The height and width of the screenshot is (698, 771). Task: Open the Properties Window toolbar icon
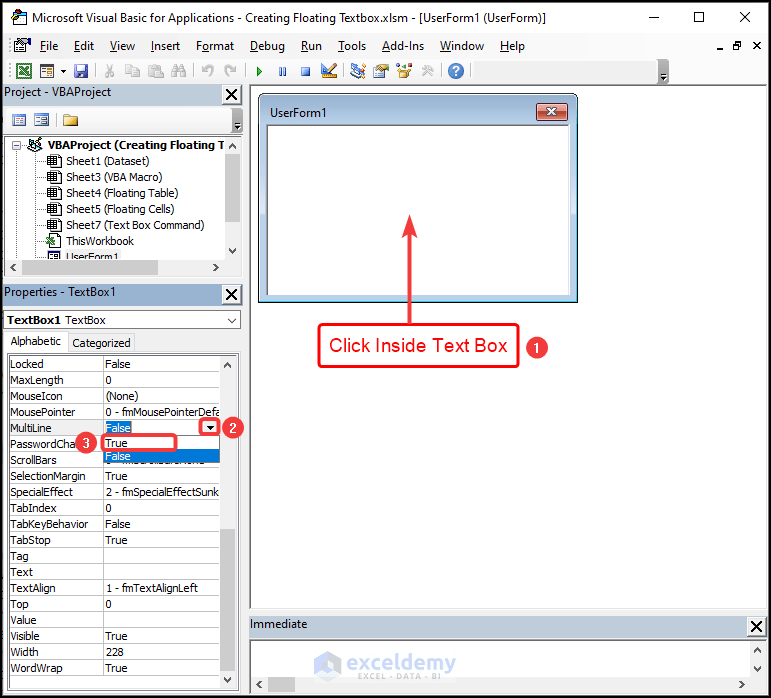(x=381, y=71)
